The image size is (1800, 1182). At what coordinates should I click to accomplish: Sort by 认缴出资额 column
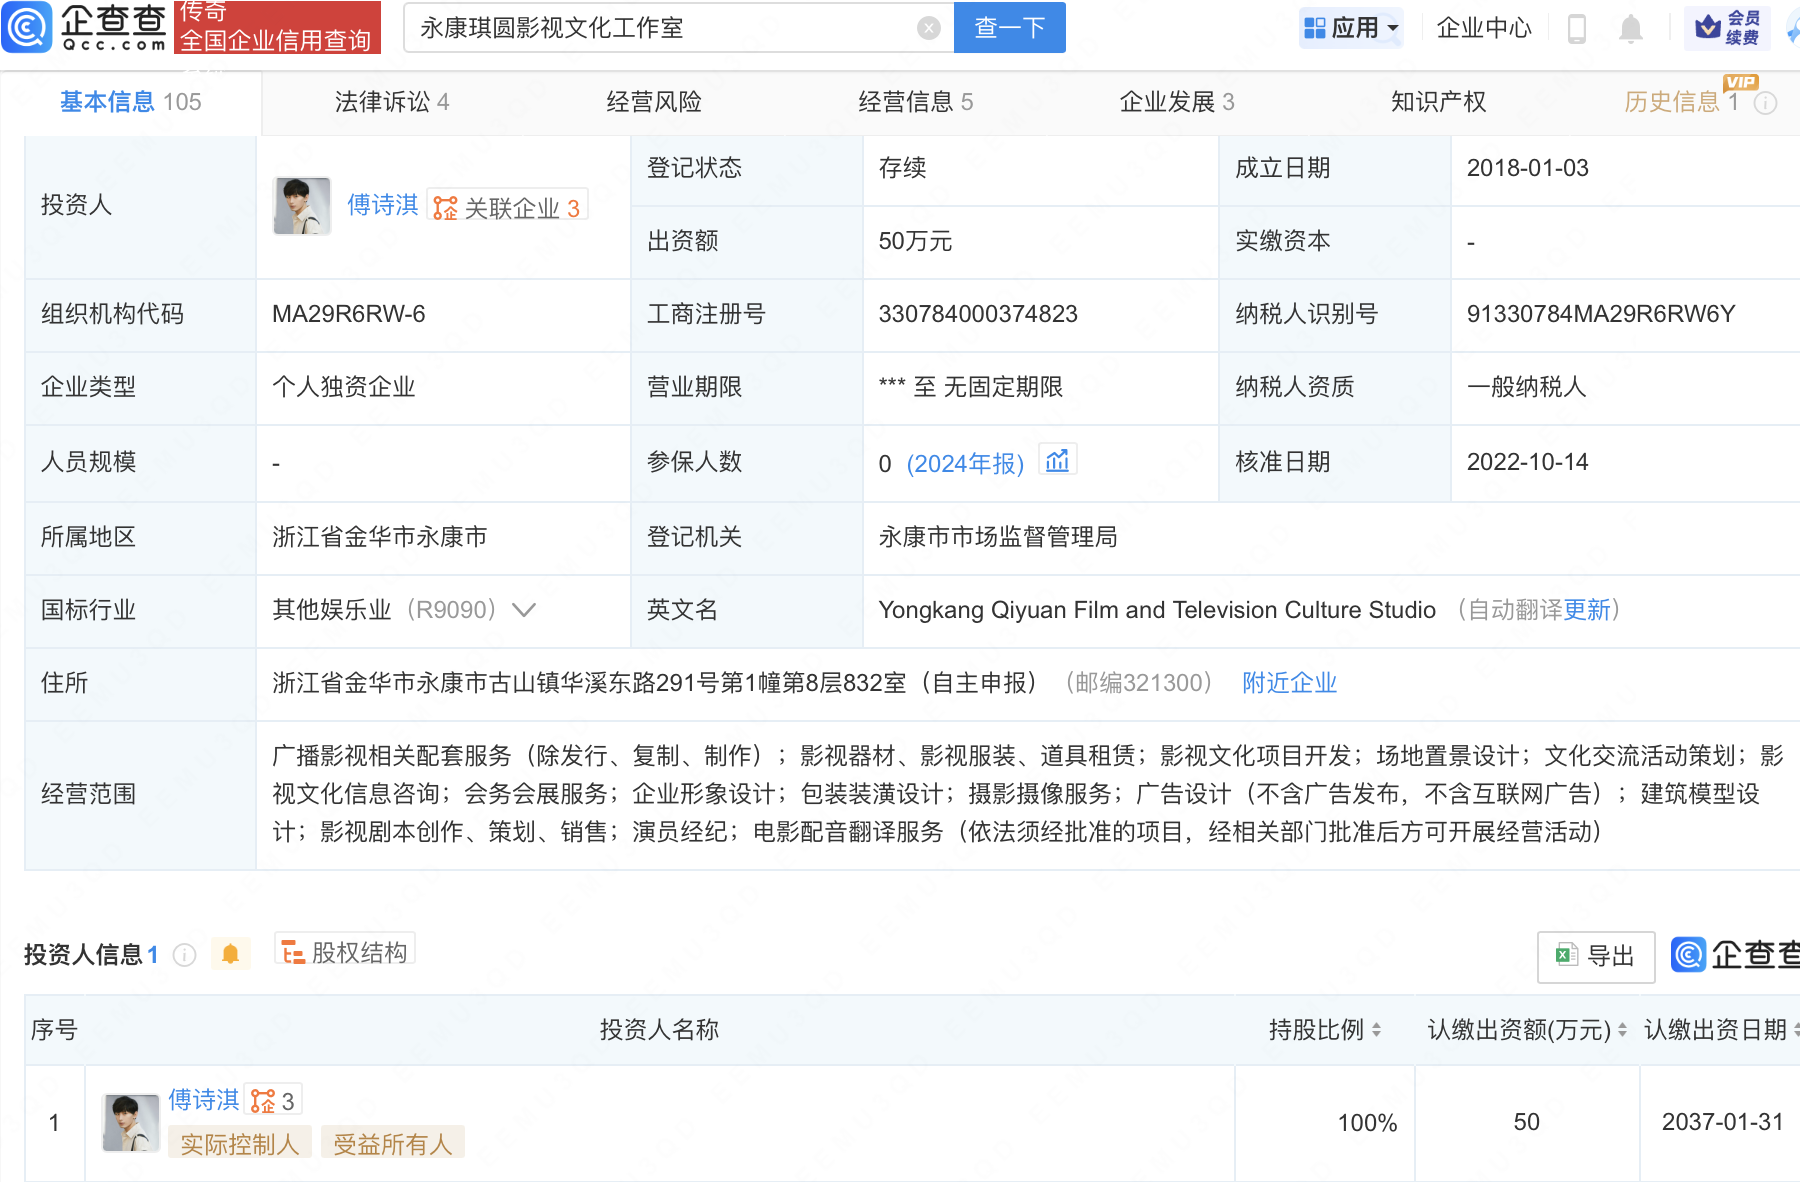coord(1621,1030)
